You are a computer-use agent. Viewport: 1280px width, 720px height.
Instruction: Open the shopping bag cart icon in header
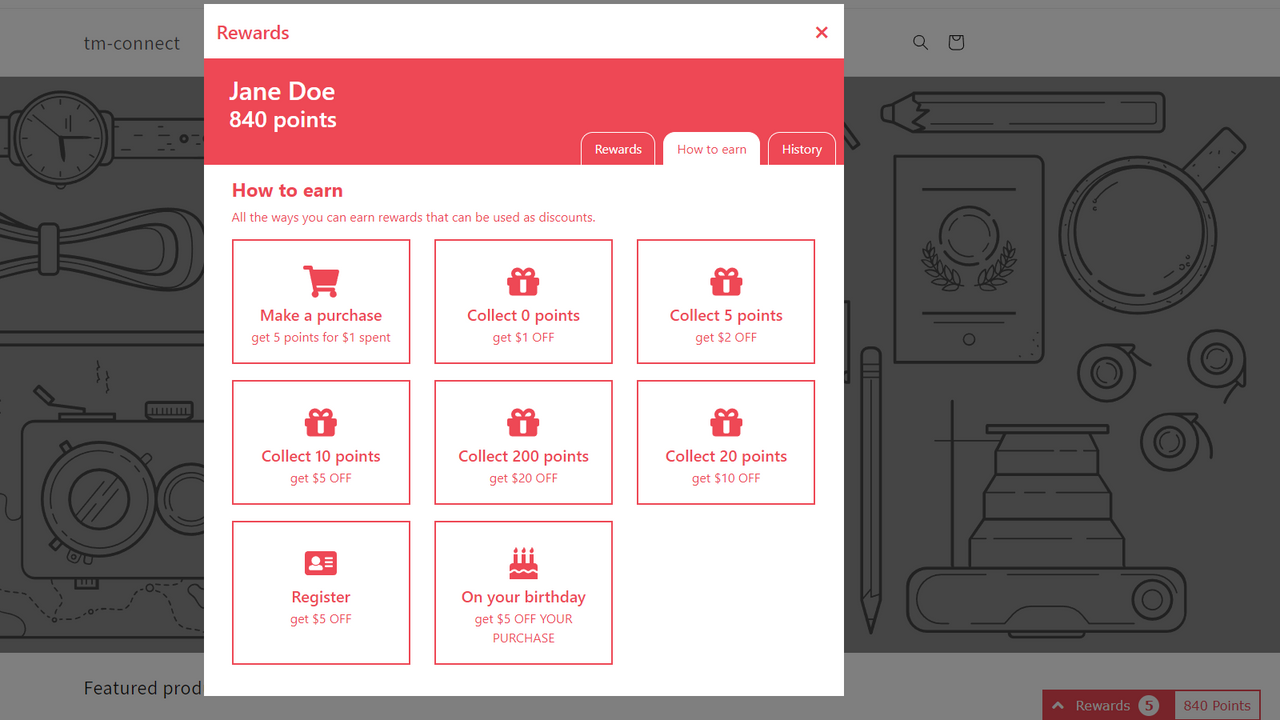pos(956,42)
